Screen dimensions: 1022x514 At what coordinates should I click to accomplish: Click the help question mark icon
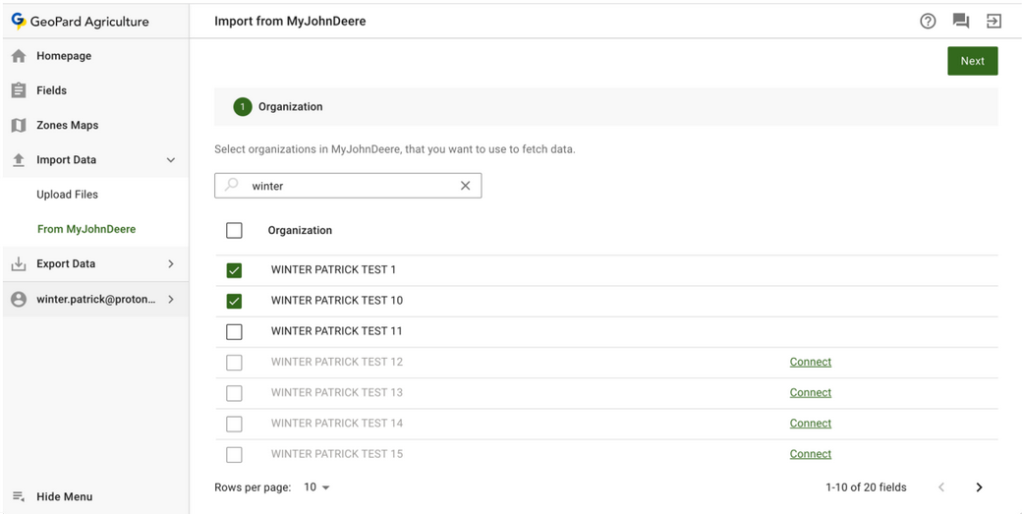click(927, 21)
